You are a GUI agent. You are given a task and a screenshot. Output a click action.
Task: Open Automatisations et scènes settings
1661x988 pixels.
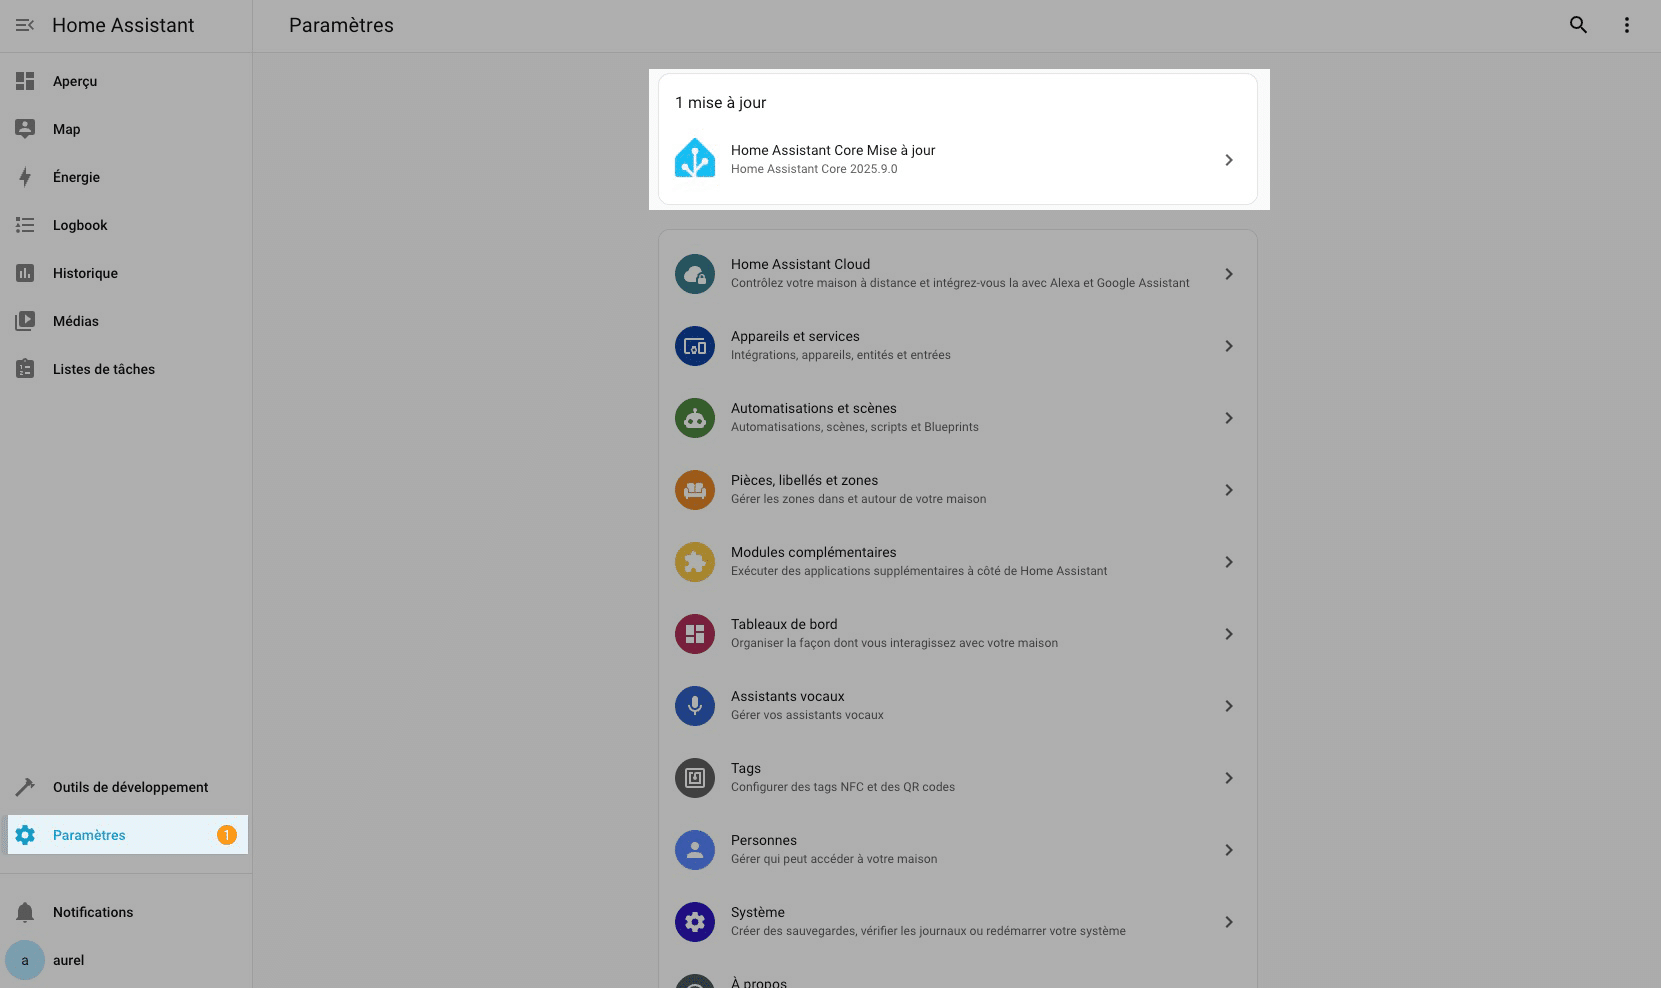coord(958,418)
